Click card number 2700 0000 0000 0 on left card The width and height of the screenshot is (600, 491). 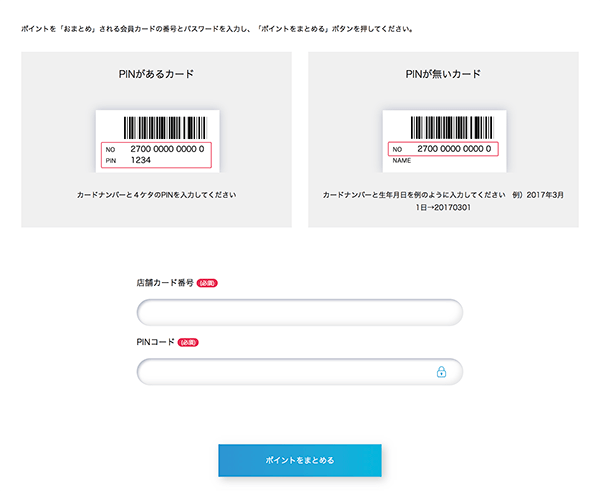click(x=167, y=149)
